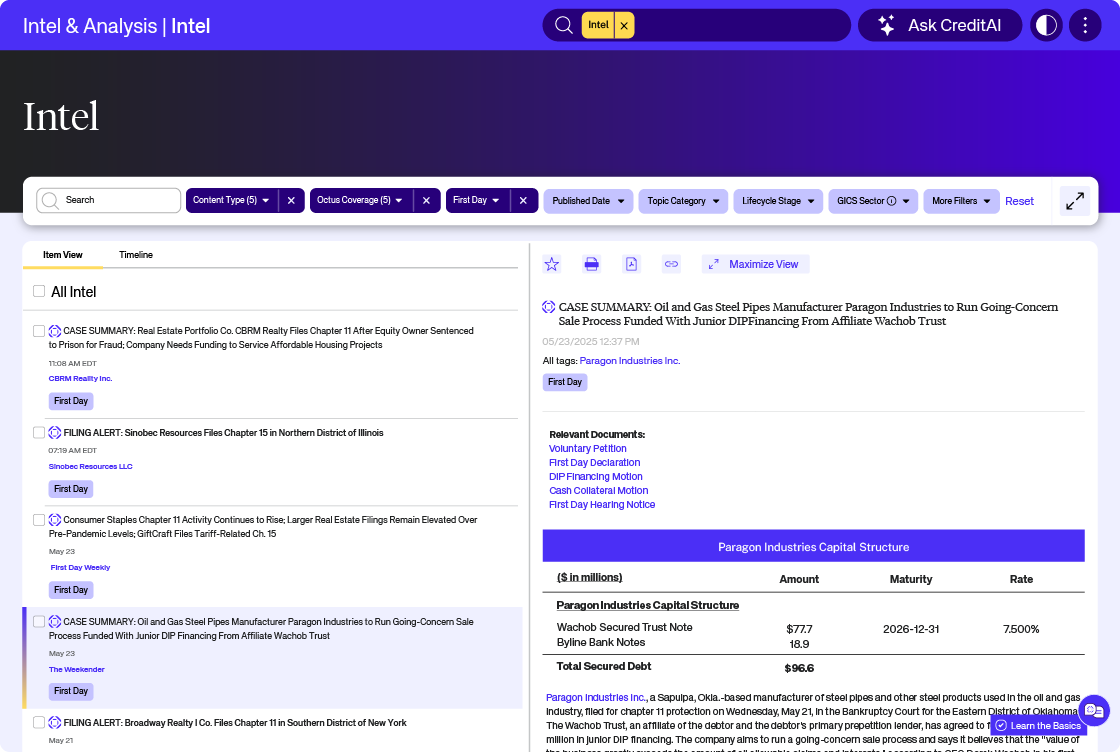The width and height of the screenshot is (1120, 752).
Task: Open the First Day Declaration document
Action: point(594,462)
